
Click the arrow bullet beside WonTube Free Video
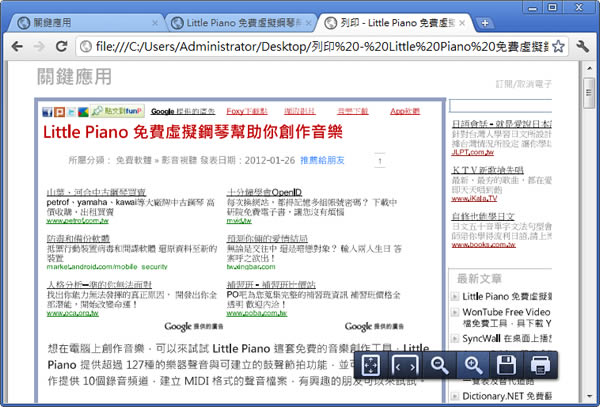click(x=455, y=312)
